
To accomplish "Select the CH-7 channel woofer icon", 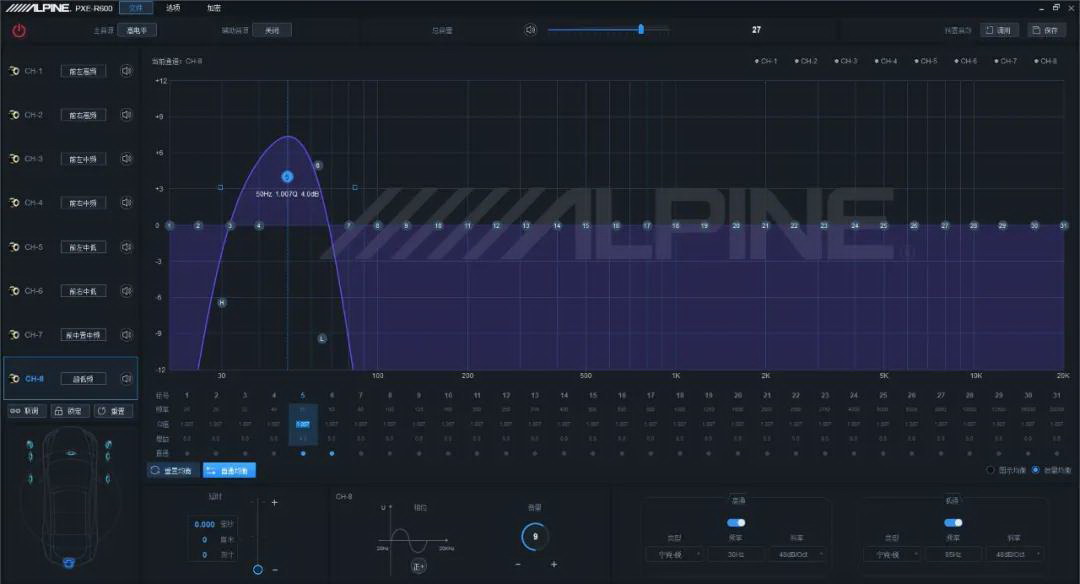I will [14, 335].
